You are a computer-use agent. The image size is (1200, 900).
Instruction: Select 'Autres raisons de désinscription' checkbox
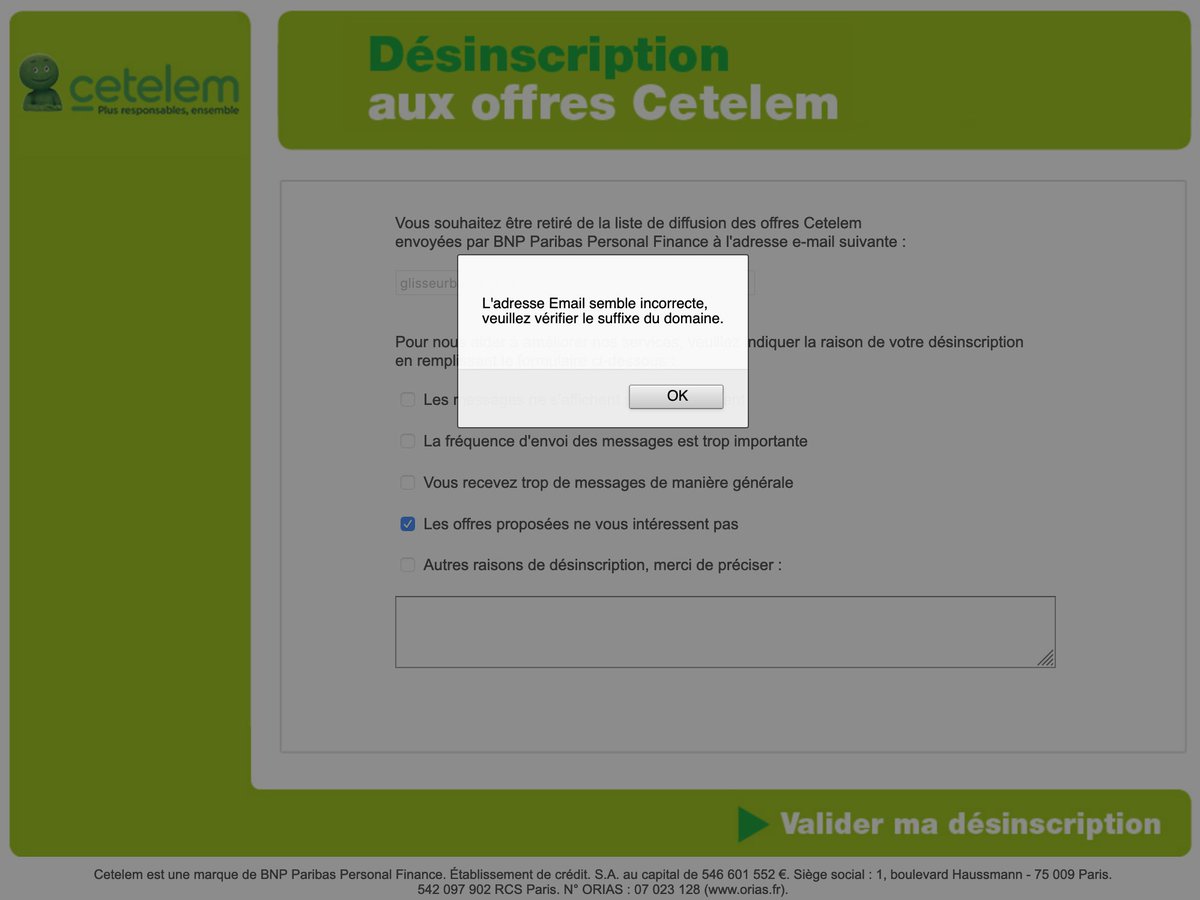[x=408, y=565]
